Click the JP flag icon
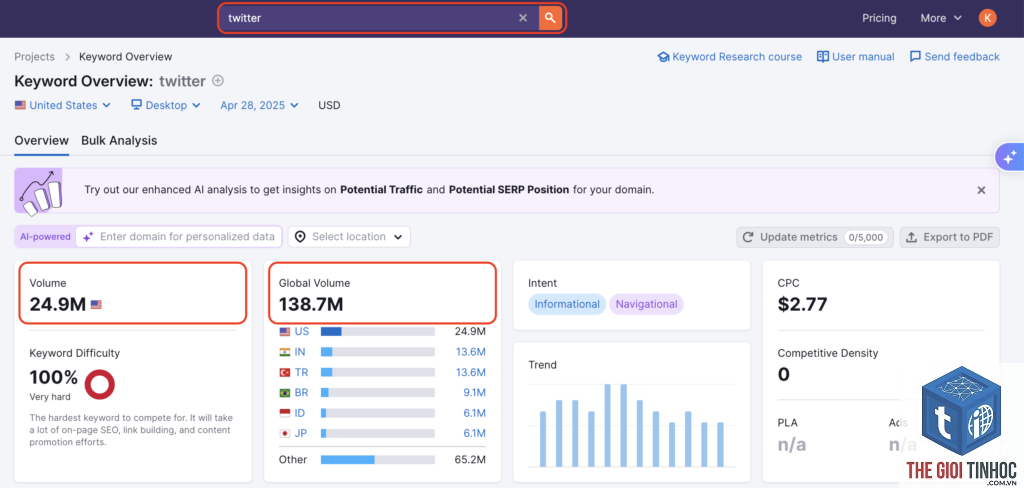1024x488 pixels. [x=285, y=433]
